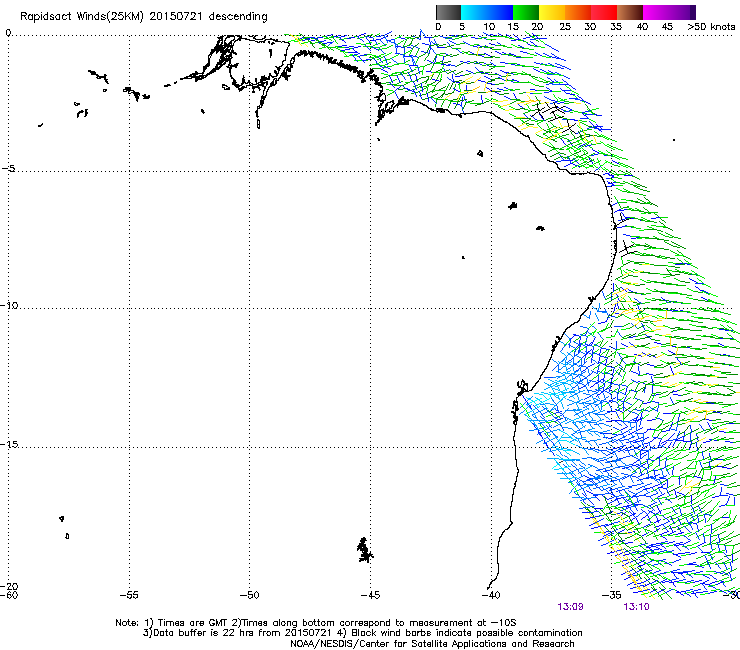The width and height of the screenshot is (740, 650).
Task: Click the green 15-20 knots color band
Action: pos(526,12)
